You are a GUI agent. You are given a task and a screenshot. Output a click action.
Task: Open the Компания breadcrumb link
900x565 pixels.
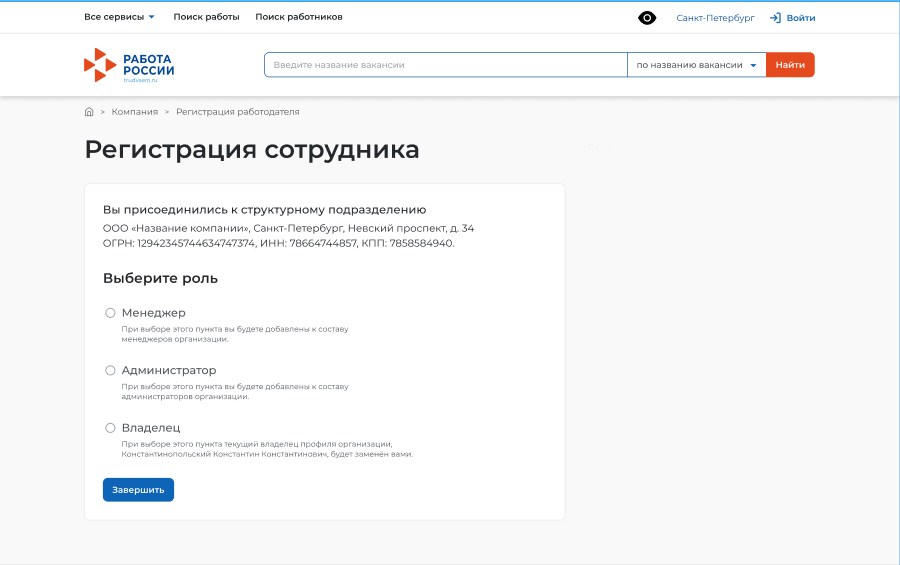pos(135,112)
